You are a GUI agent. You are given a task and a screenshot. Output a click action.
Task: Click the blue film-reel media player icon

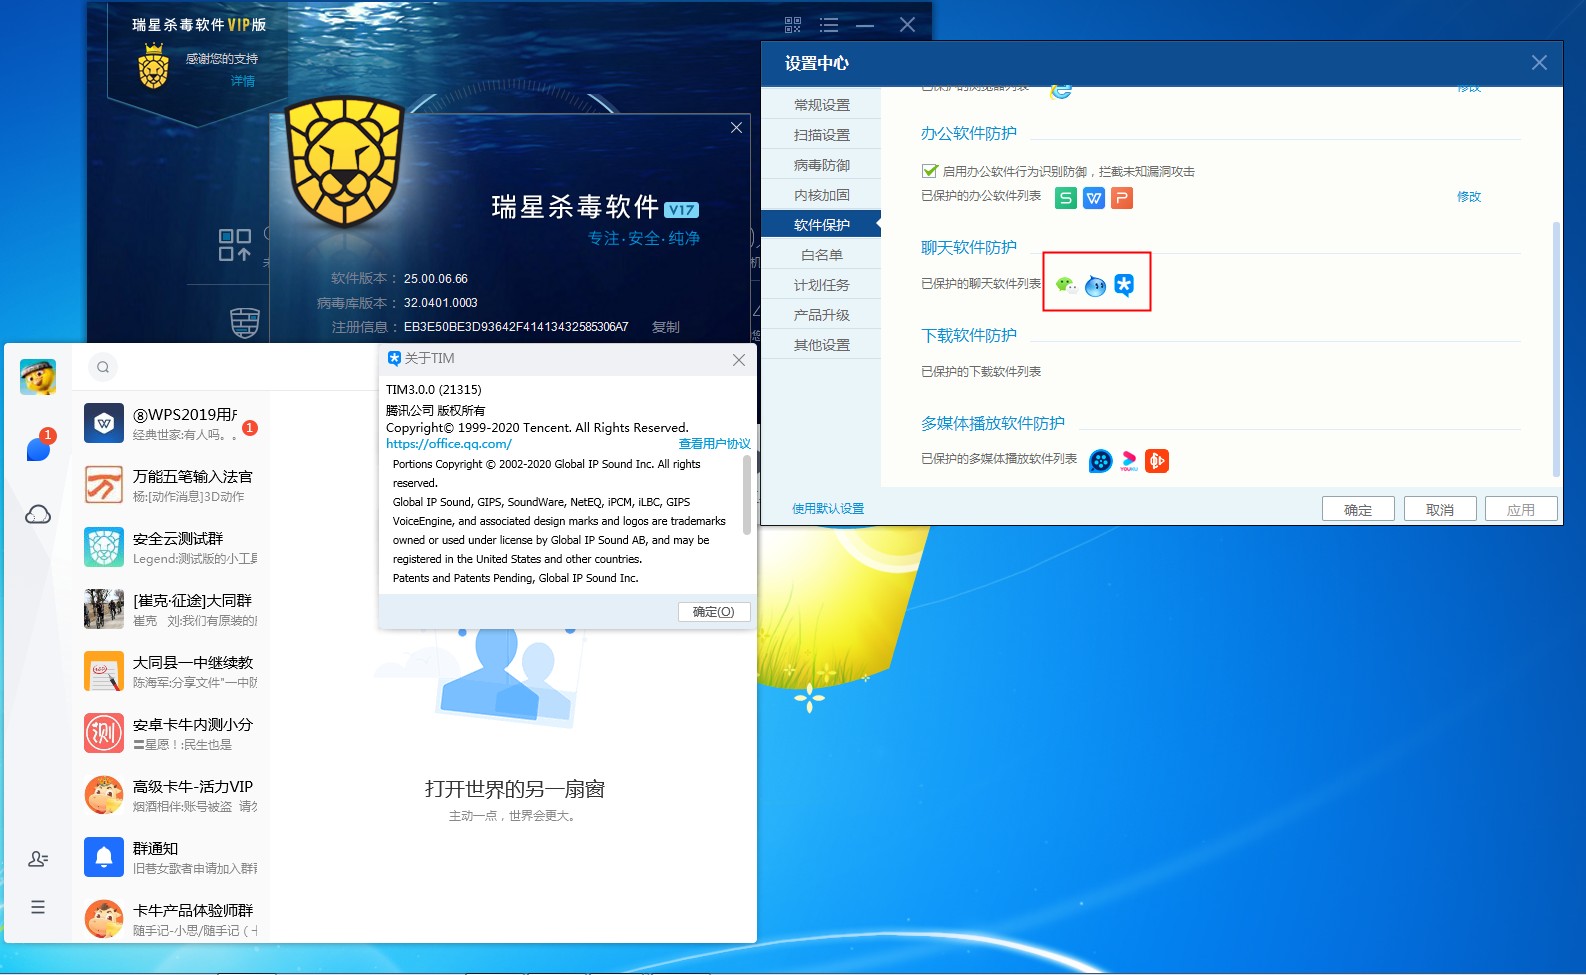click(x=1100, y=461)
